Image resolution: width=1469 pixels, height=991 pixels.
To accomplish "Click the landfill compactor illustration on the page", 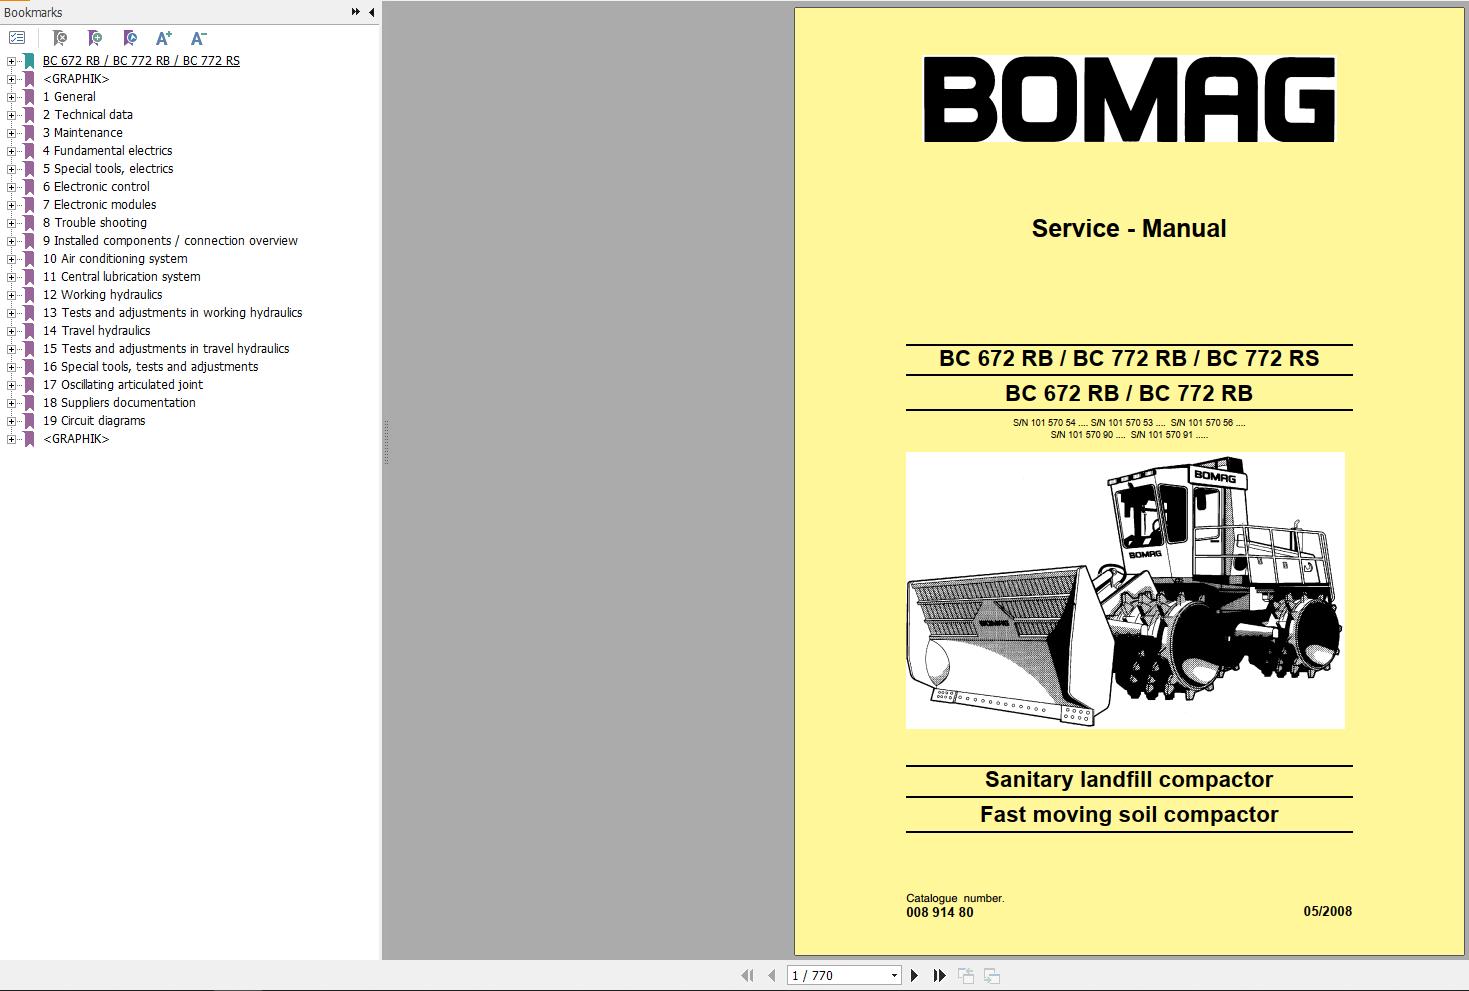I will click(1125, 590).
